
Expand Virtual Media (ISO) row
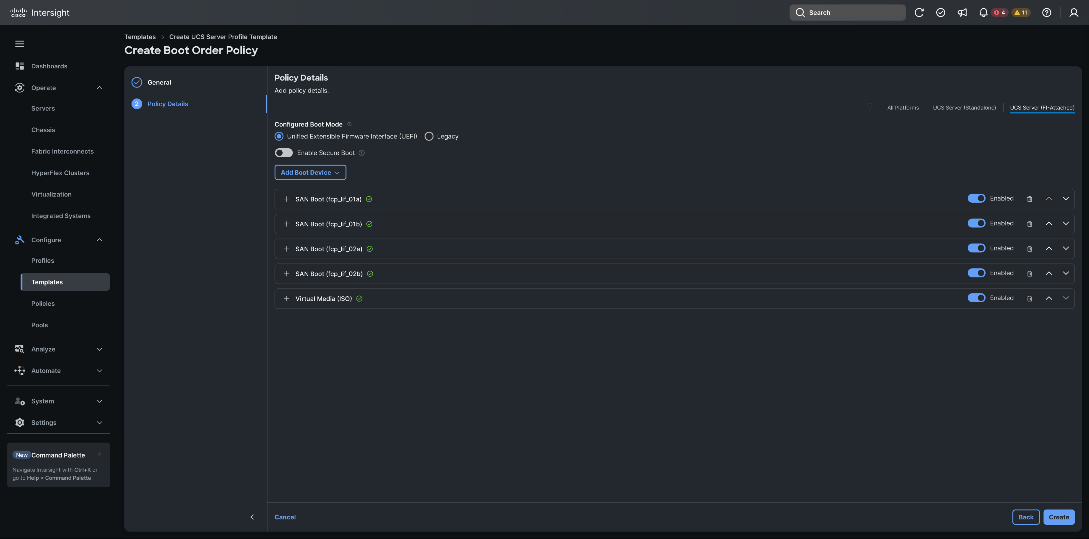point(286,299)
